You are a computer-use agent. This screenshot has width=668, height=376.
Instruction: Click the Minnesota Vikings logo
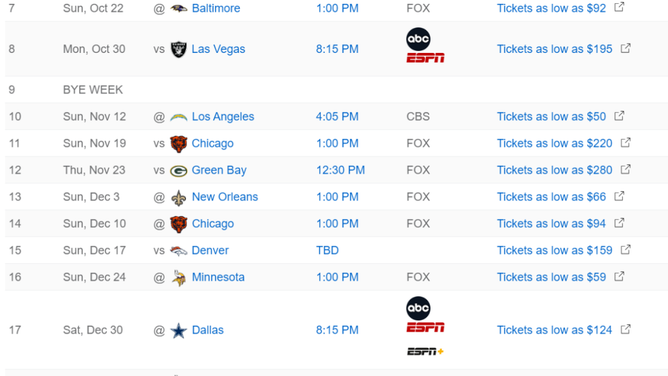click(179, 278)
